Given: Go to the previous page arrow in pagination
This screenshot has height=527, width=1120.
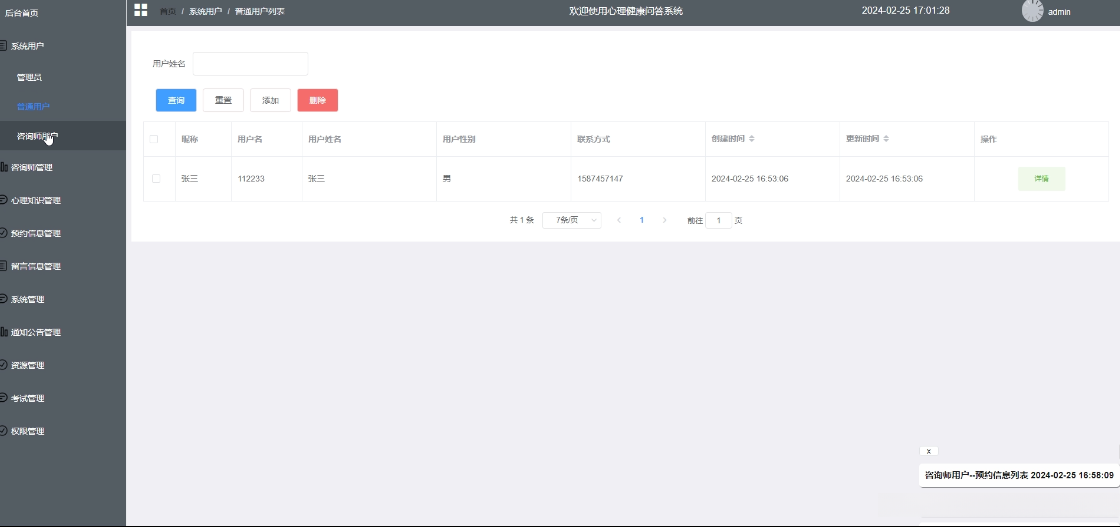Looking at the screenshot, I should [x=619, y=221].
